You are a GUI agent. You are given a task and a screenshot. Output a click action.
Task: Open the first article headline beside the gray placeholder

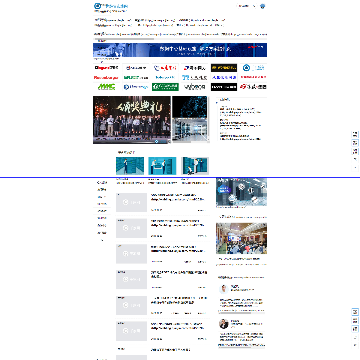point(178,197)
